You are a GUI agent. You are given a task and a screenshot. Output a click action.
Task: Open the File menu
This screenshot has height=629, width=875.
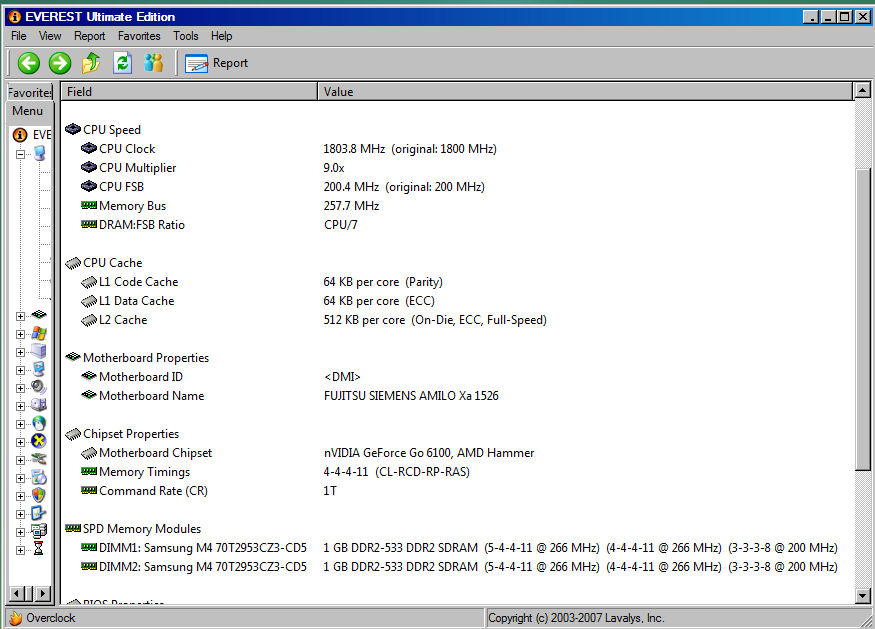pos(18,36)
